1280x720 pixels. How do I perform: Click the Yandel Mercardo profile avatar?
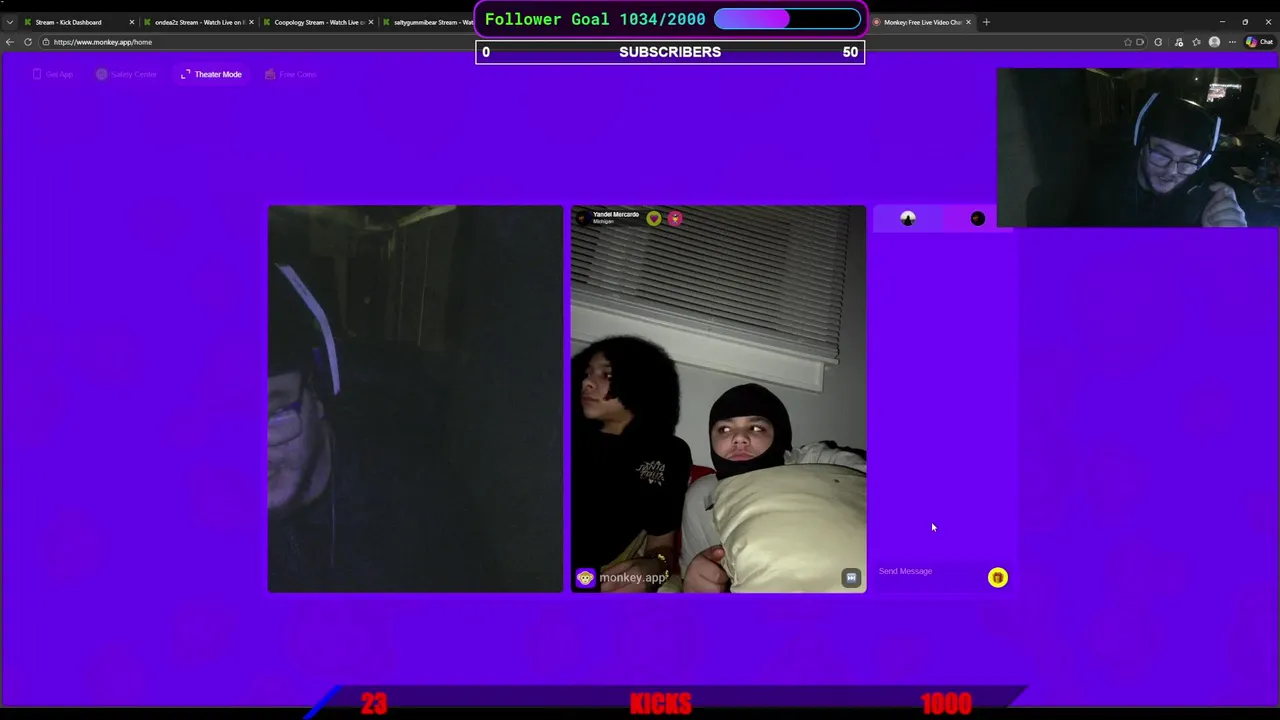583,217
